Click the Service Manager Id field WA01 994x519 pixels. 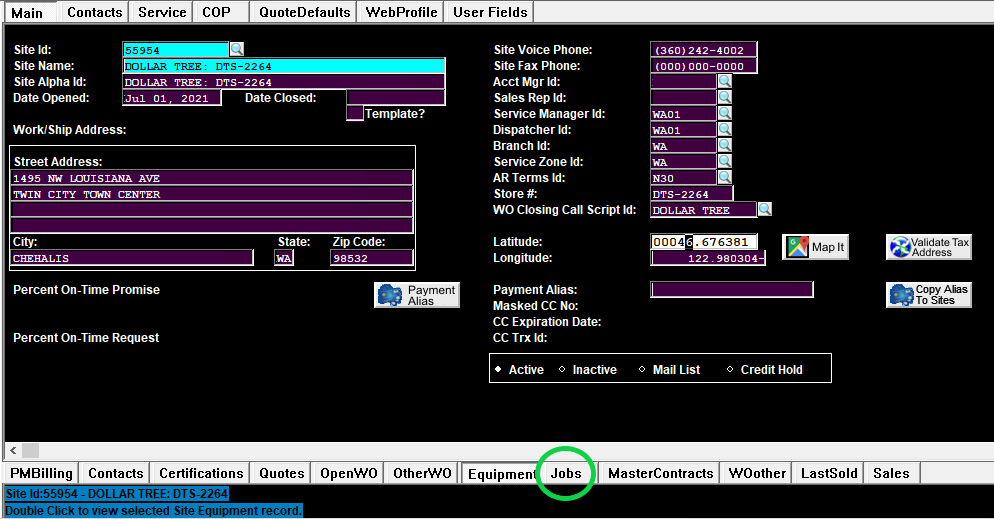pyautogui.click(x=683, y=114)
